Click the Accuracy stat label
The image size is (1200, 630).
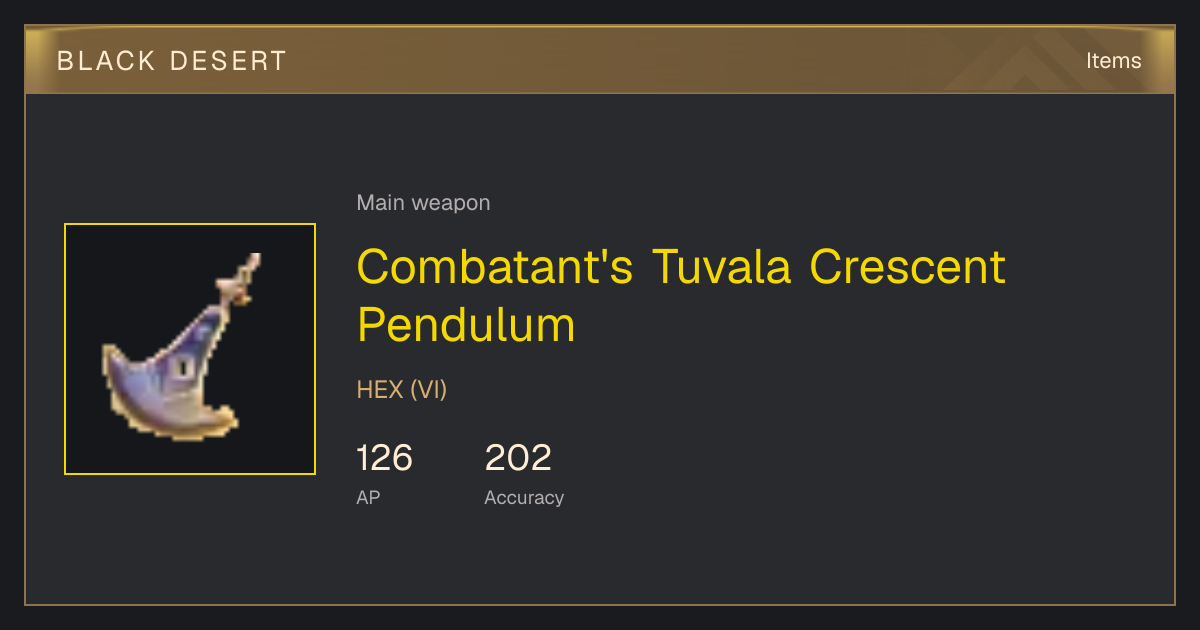tap(524, 498)
